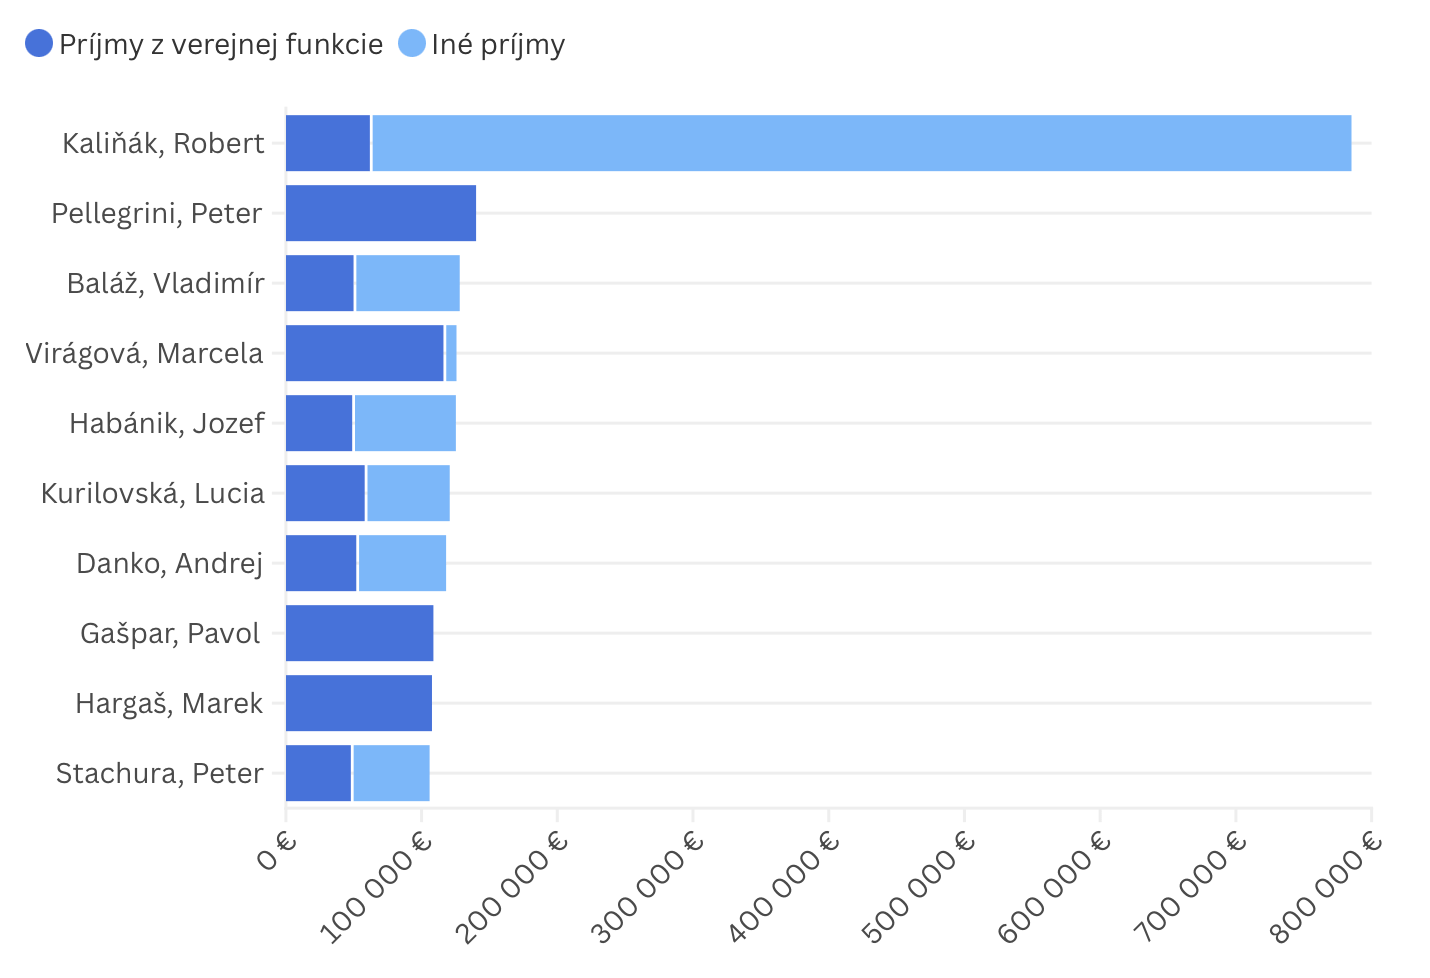
Task: Click Kaliňák's light blue other income bar
Action: 860,143
